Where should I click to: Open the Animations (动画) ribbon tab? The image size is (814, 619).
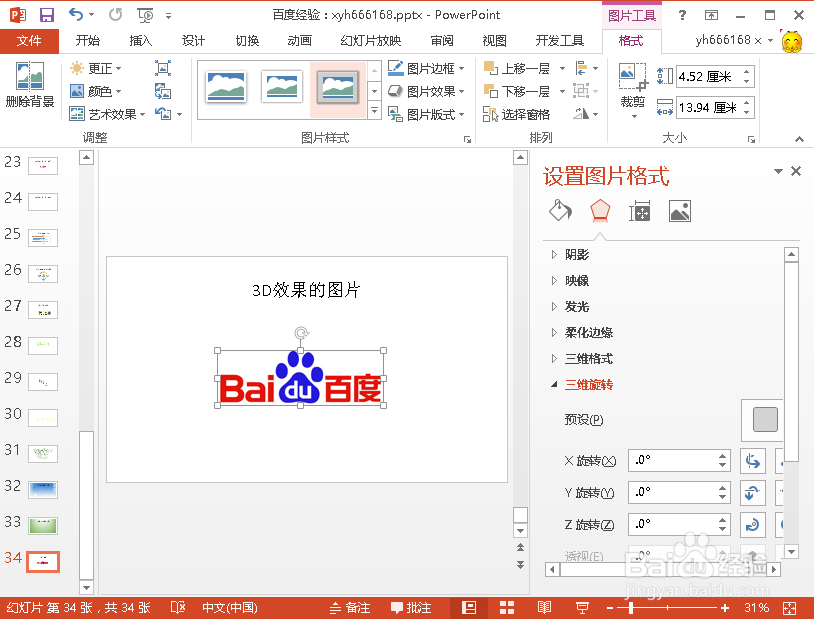300,41
